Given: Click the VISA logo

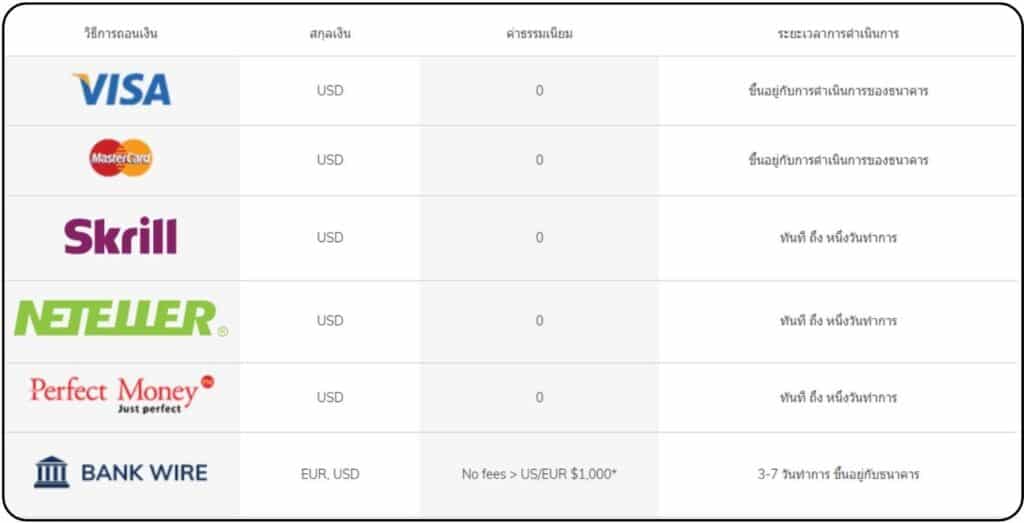Looking at the screenshot, I should [121, 89].
